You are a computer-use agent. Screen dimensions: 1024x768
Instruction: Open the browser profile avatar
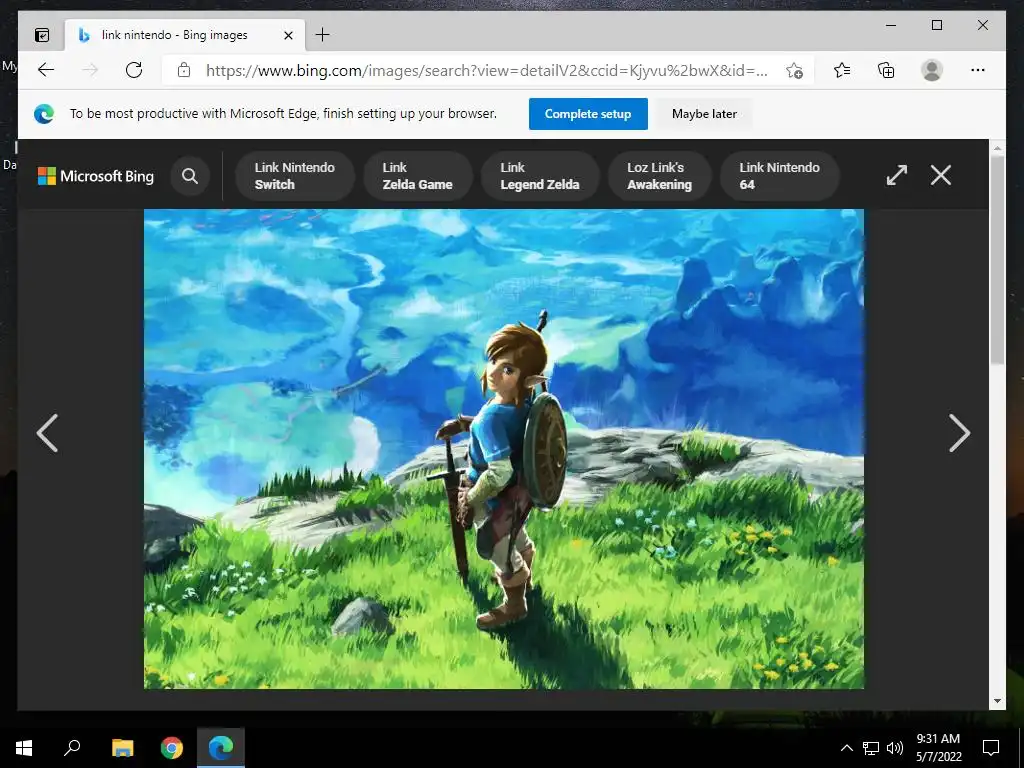932,70
